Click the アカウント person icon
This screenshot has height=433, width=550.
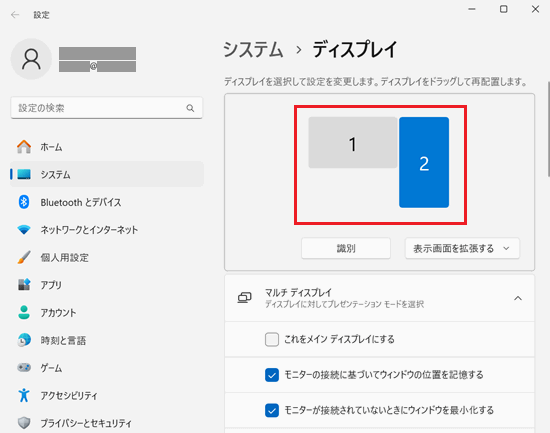[x=24, y=312]
